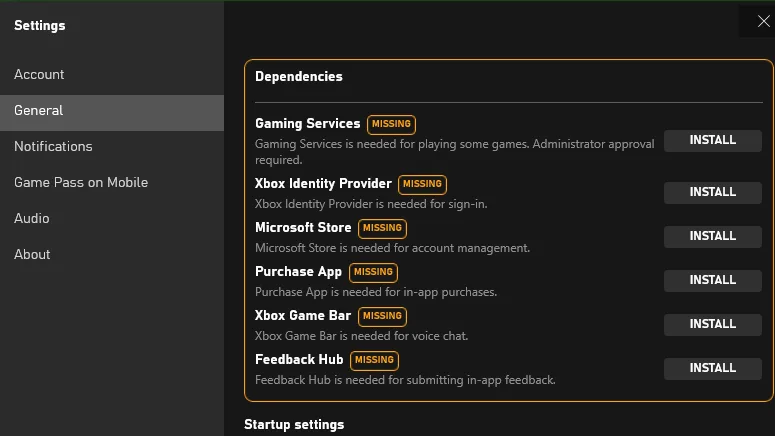This screenshot has width=775, height=436.
Task: Click the Startup settings heading
Action: click(294, 425)
